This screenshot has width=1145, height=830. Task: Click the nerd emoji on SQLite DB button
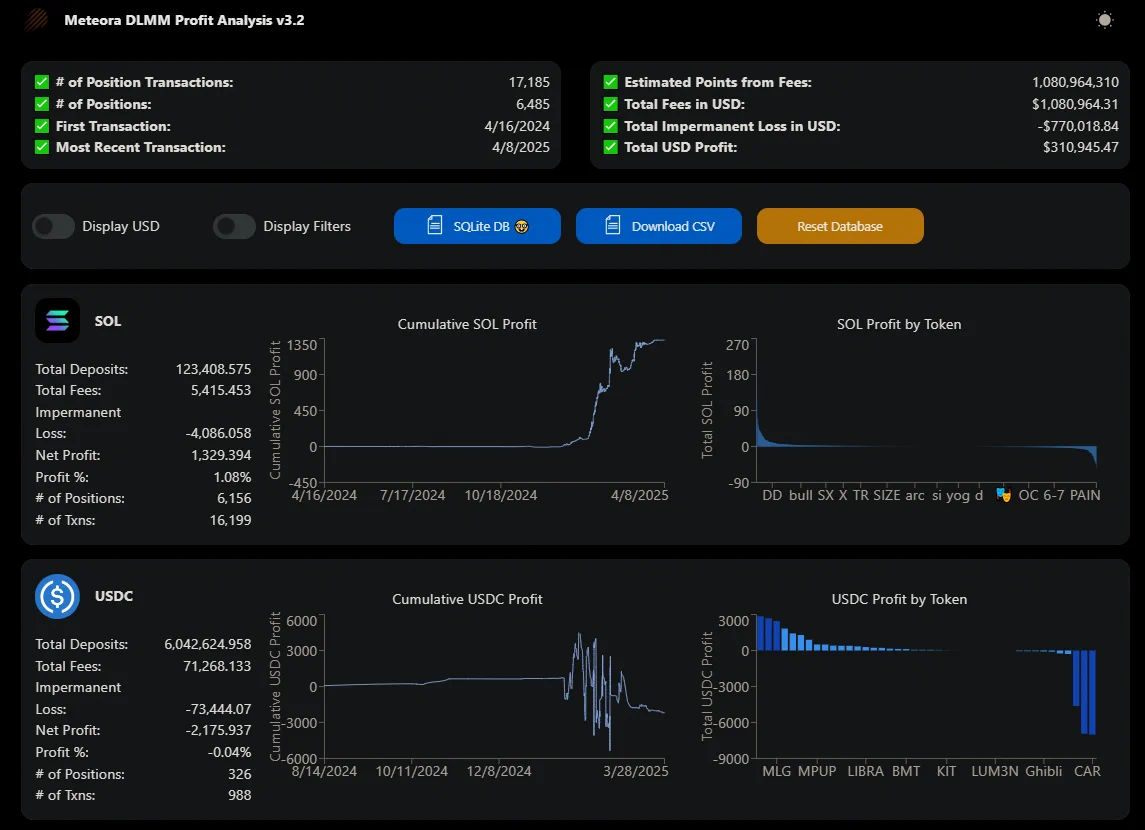click(521, 226)
